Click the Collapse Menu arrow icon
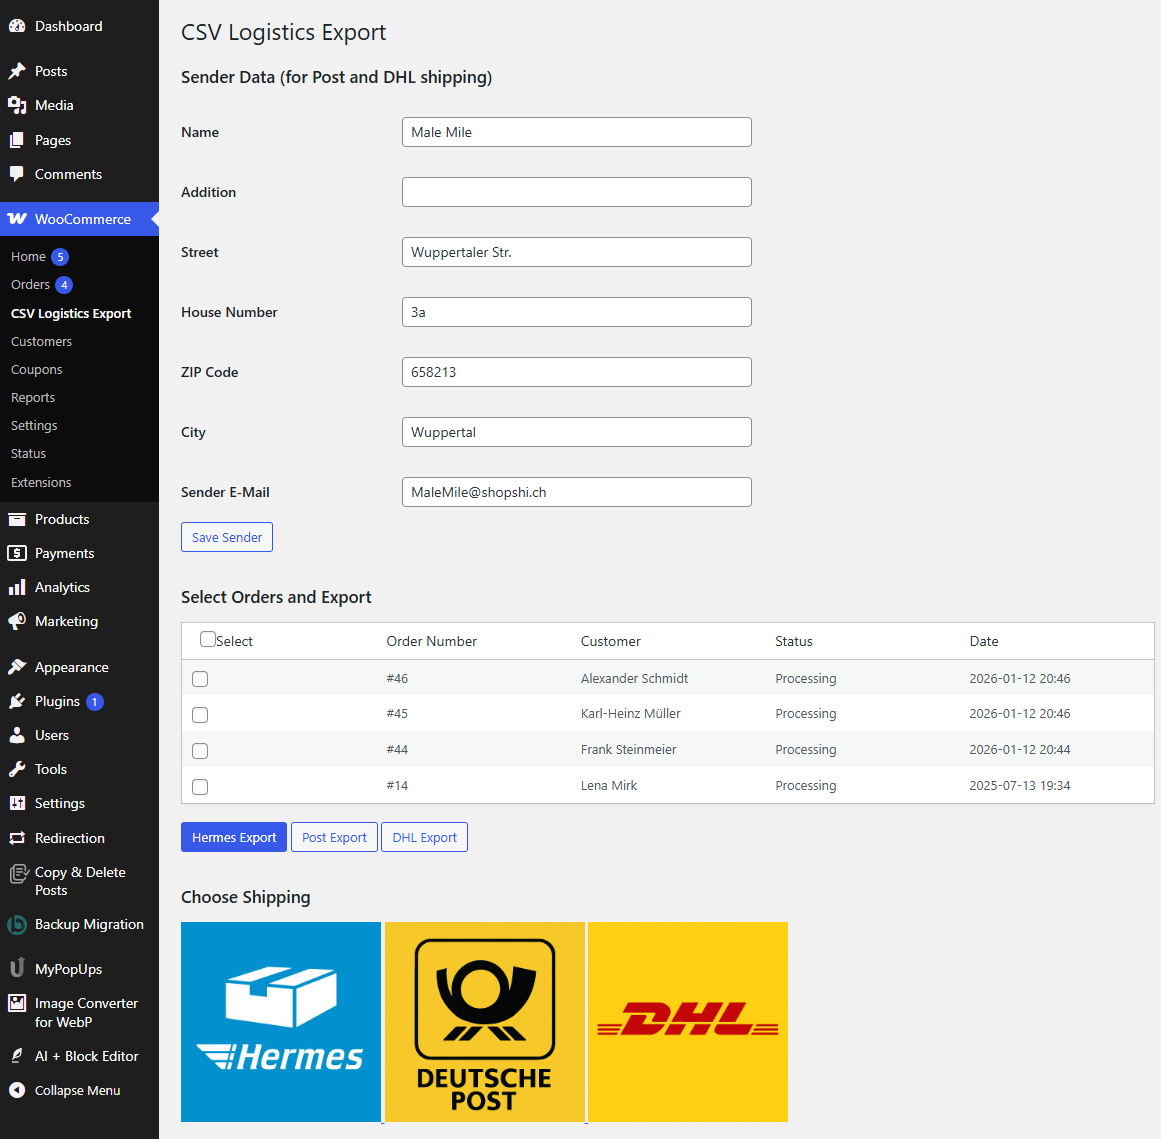 [17, 1090]
